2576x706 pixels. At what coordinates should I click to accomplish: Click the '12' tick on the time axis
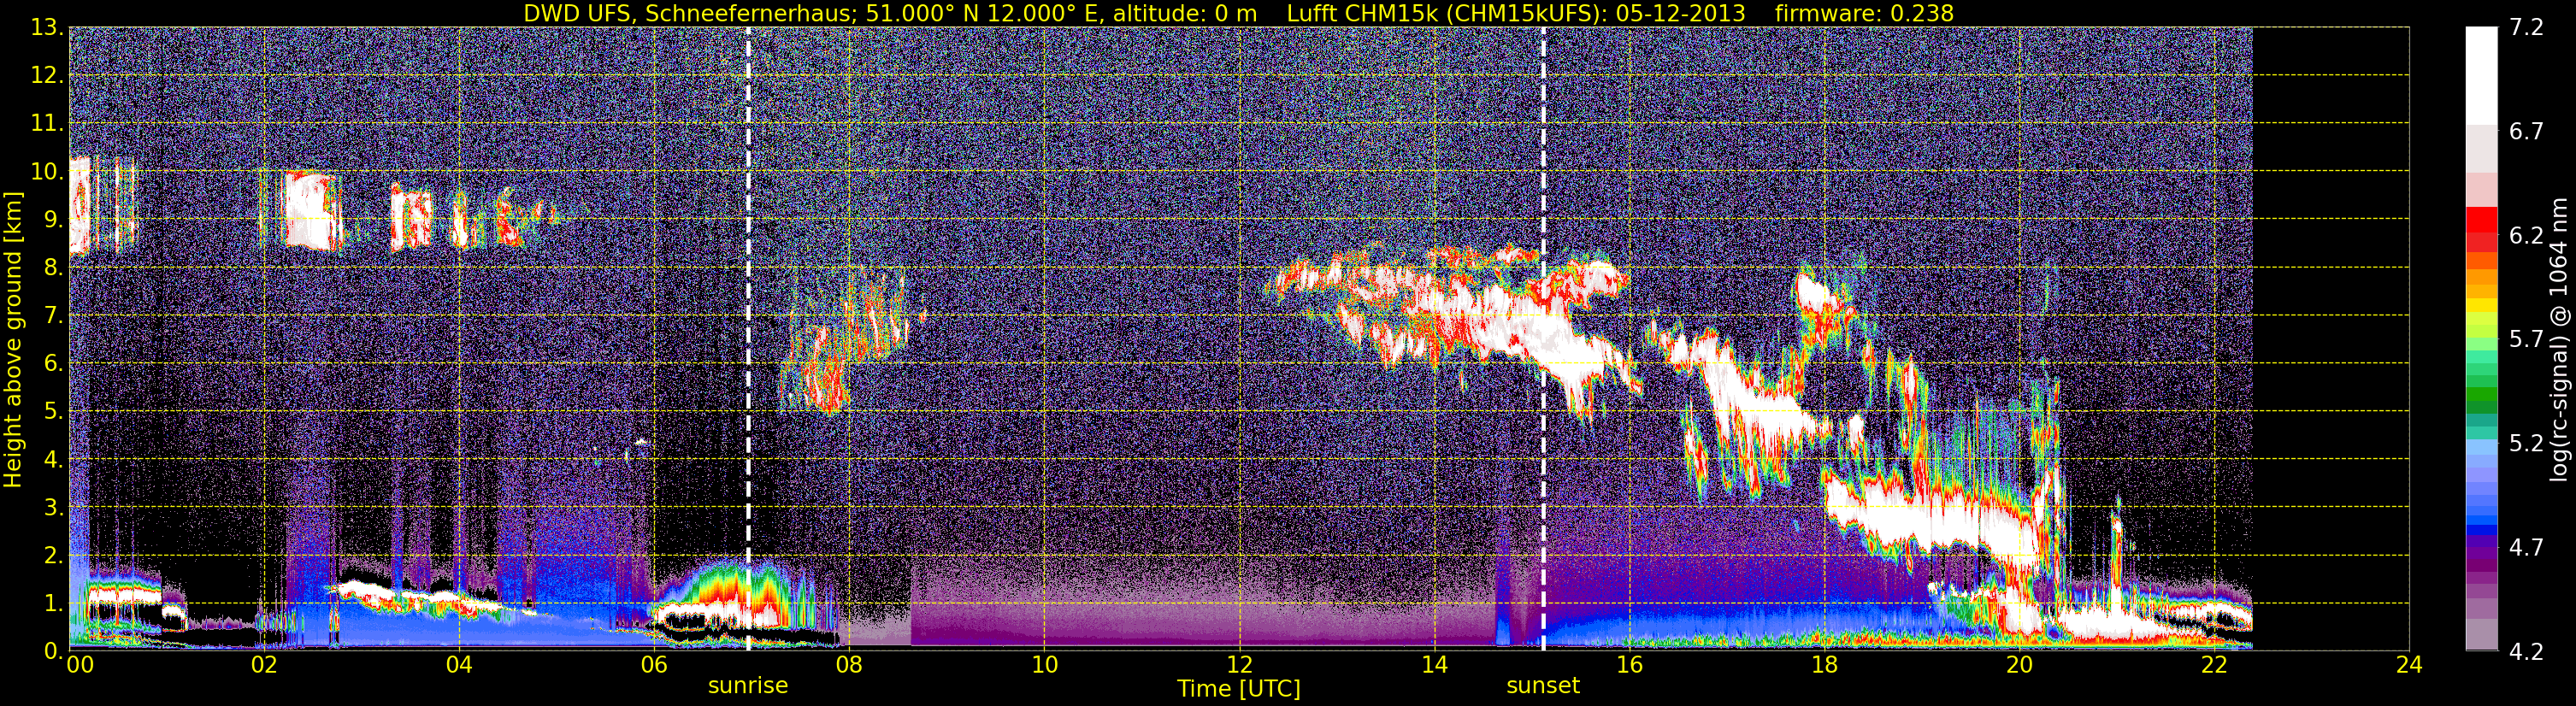click(1239, 665)
